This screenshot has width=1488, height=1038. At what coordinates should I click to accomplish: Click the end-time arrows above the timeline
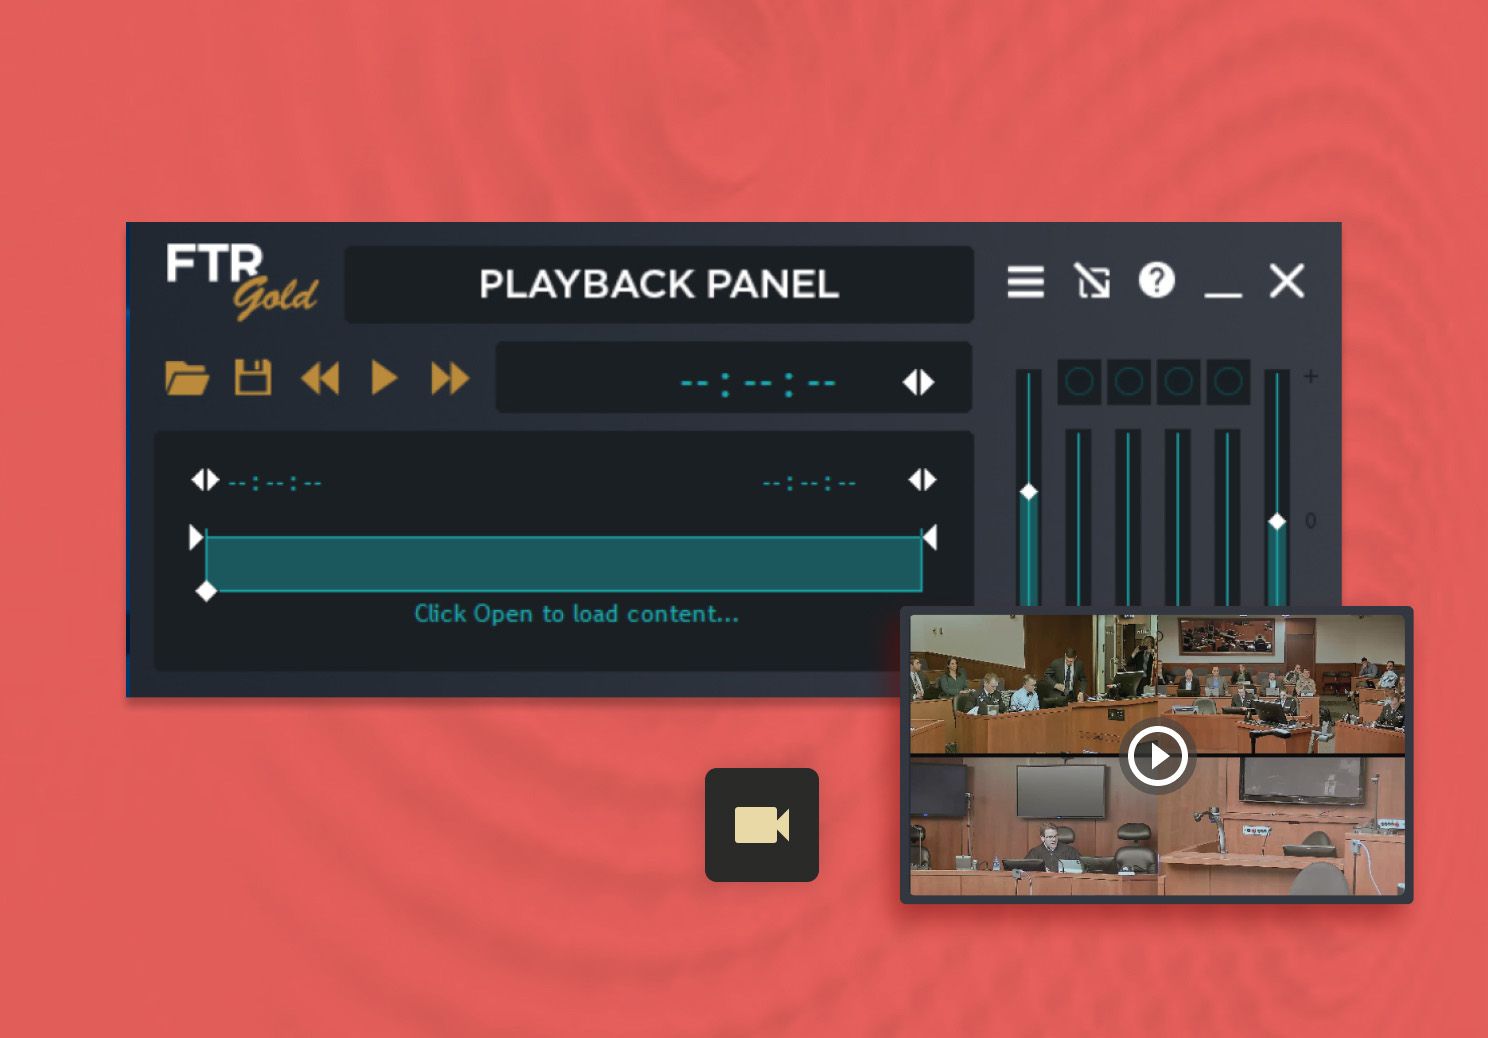pyautogui.click(x=922, y=480)
